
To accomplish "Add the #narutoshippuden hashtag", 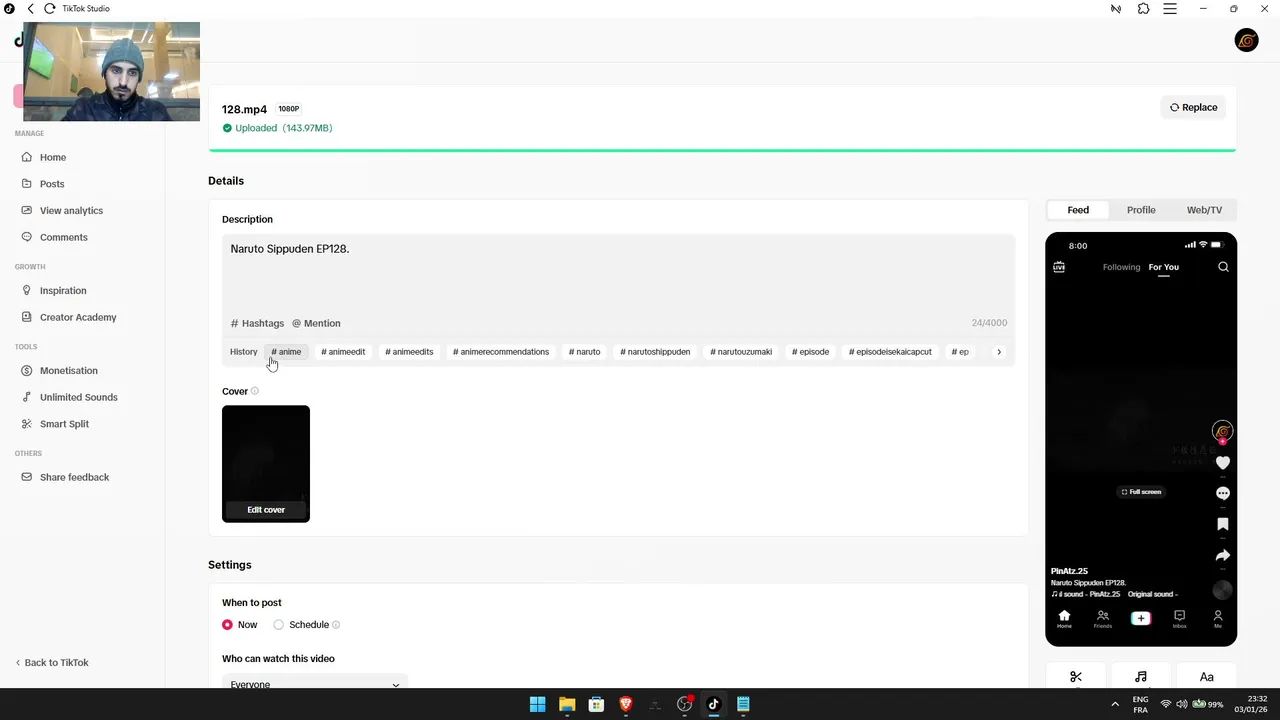I will [655, 352].
